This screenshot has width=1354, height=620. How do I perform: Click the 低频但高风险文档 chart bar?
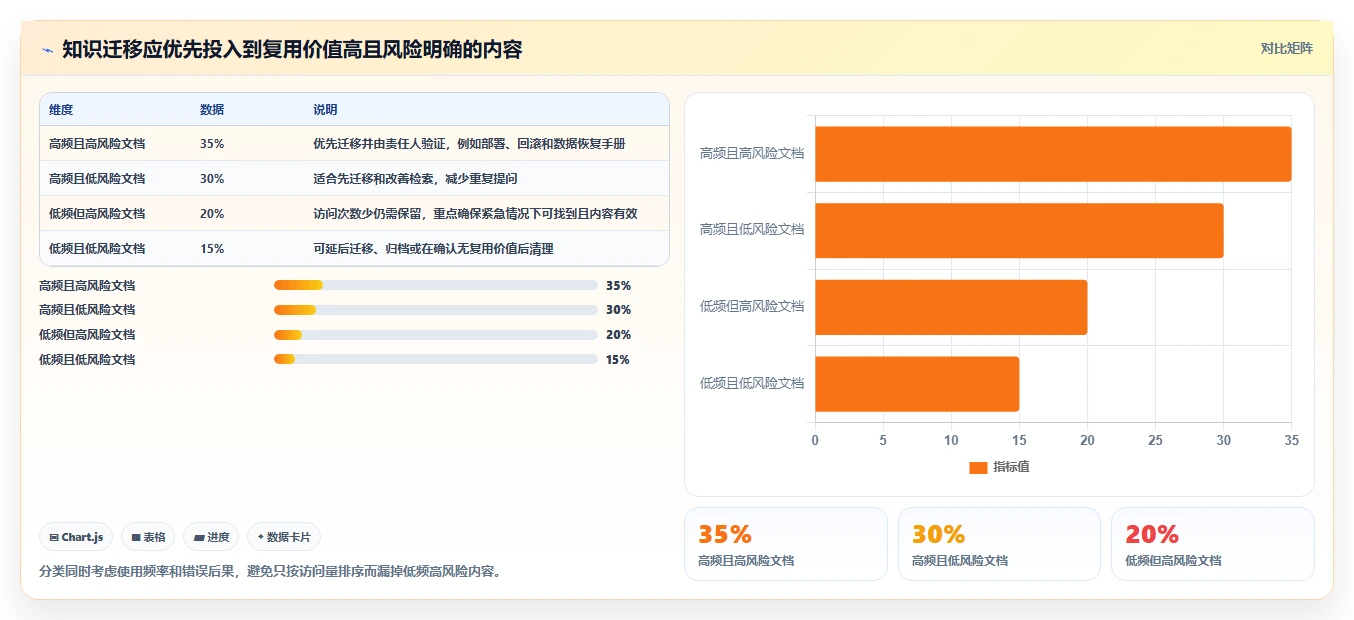951,307
